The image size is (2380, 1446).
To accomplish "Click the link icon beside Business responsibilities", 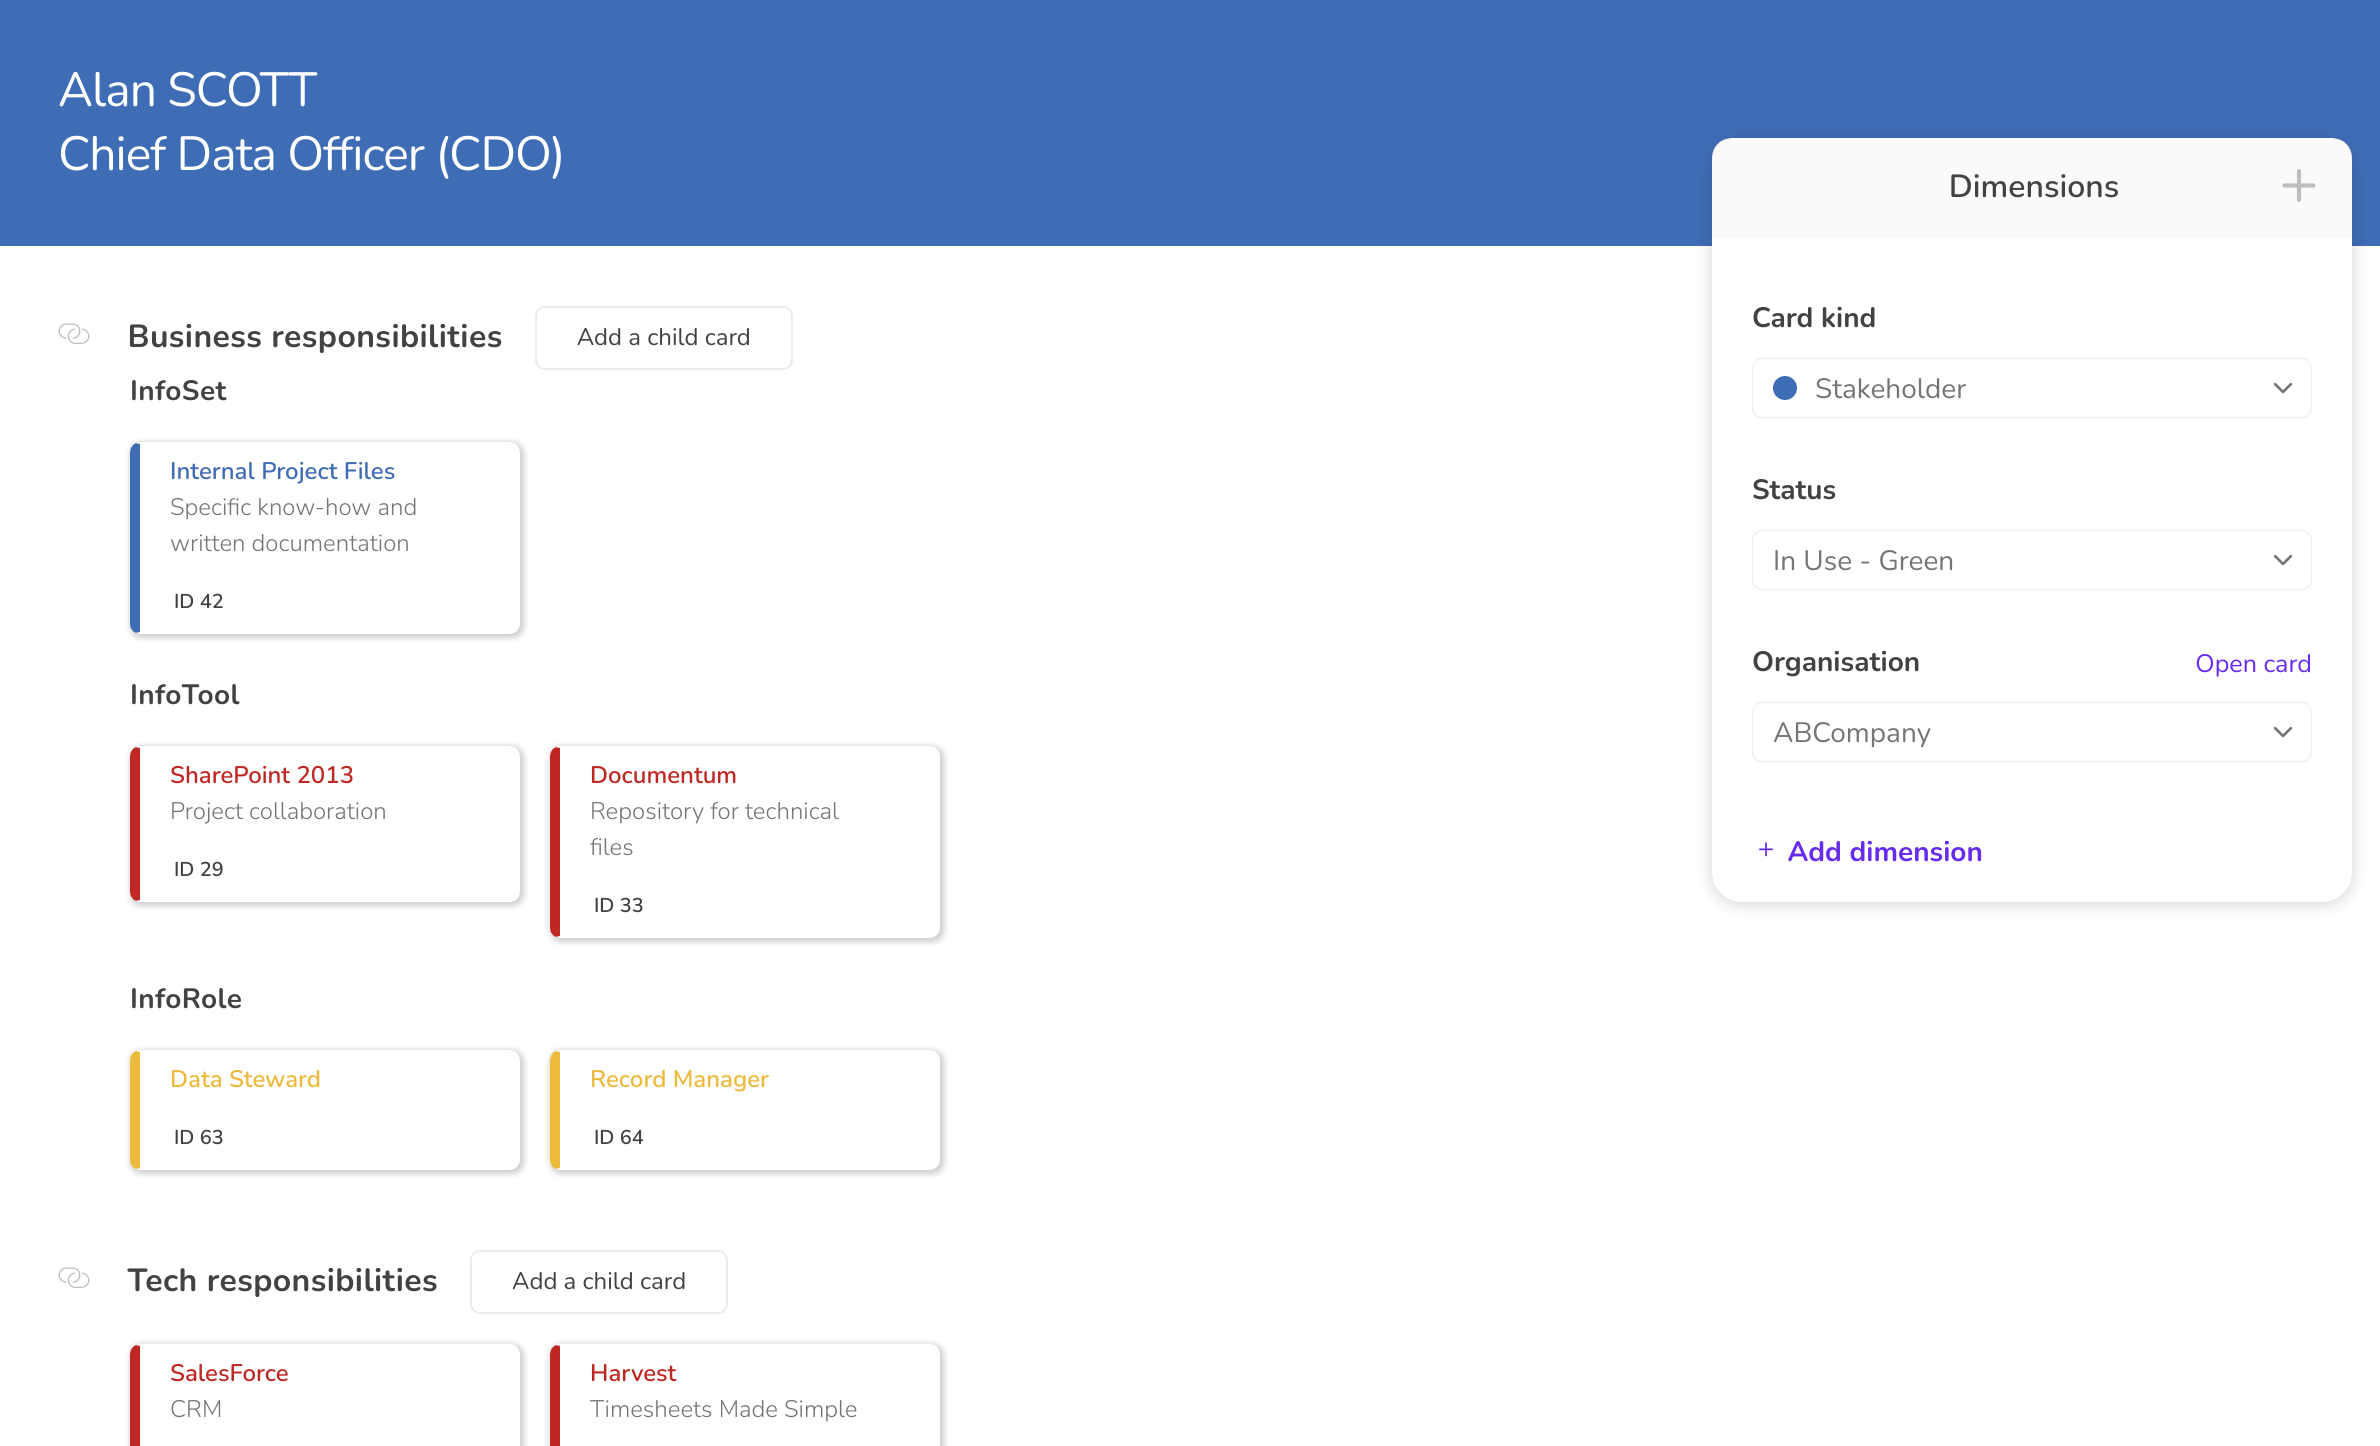I will click(x=74, y=334).
